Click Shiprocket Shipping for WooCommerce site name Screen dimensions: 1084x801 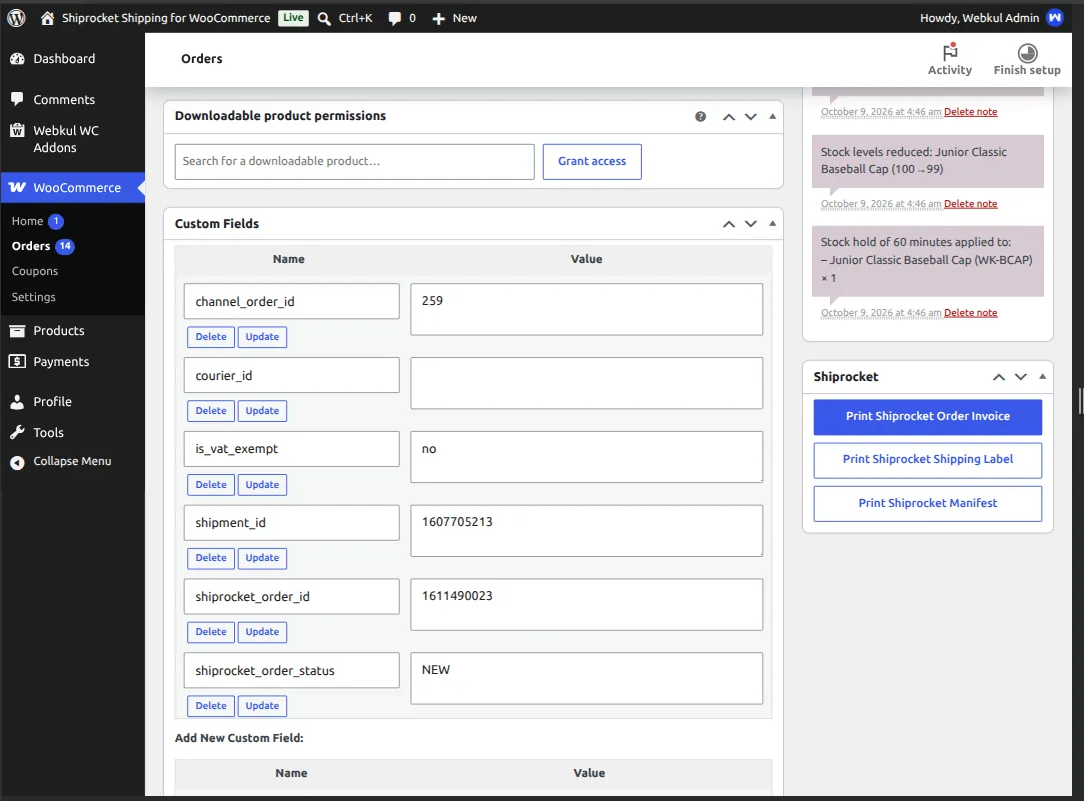(166, 18)
